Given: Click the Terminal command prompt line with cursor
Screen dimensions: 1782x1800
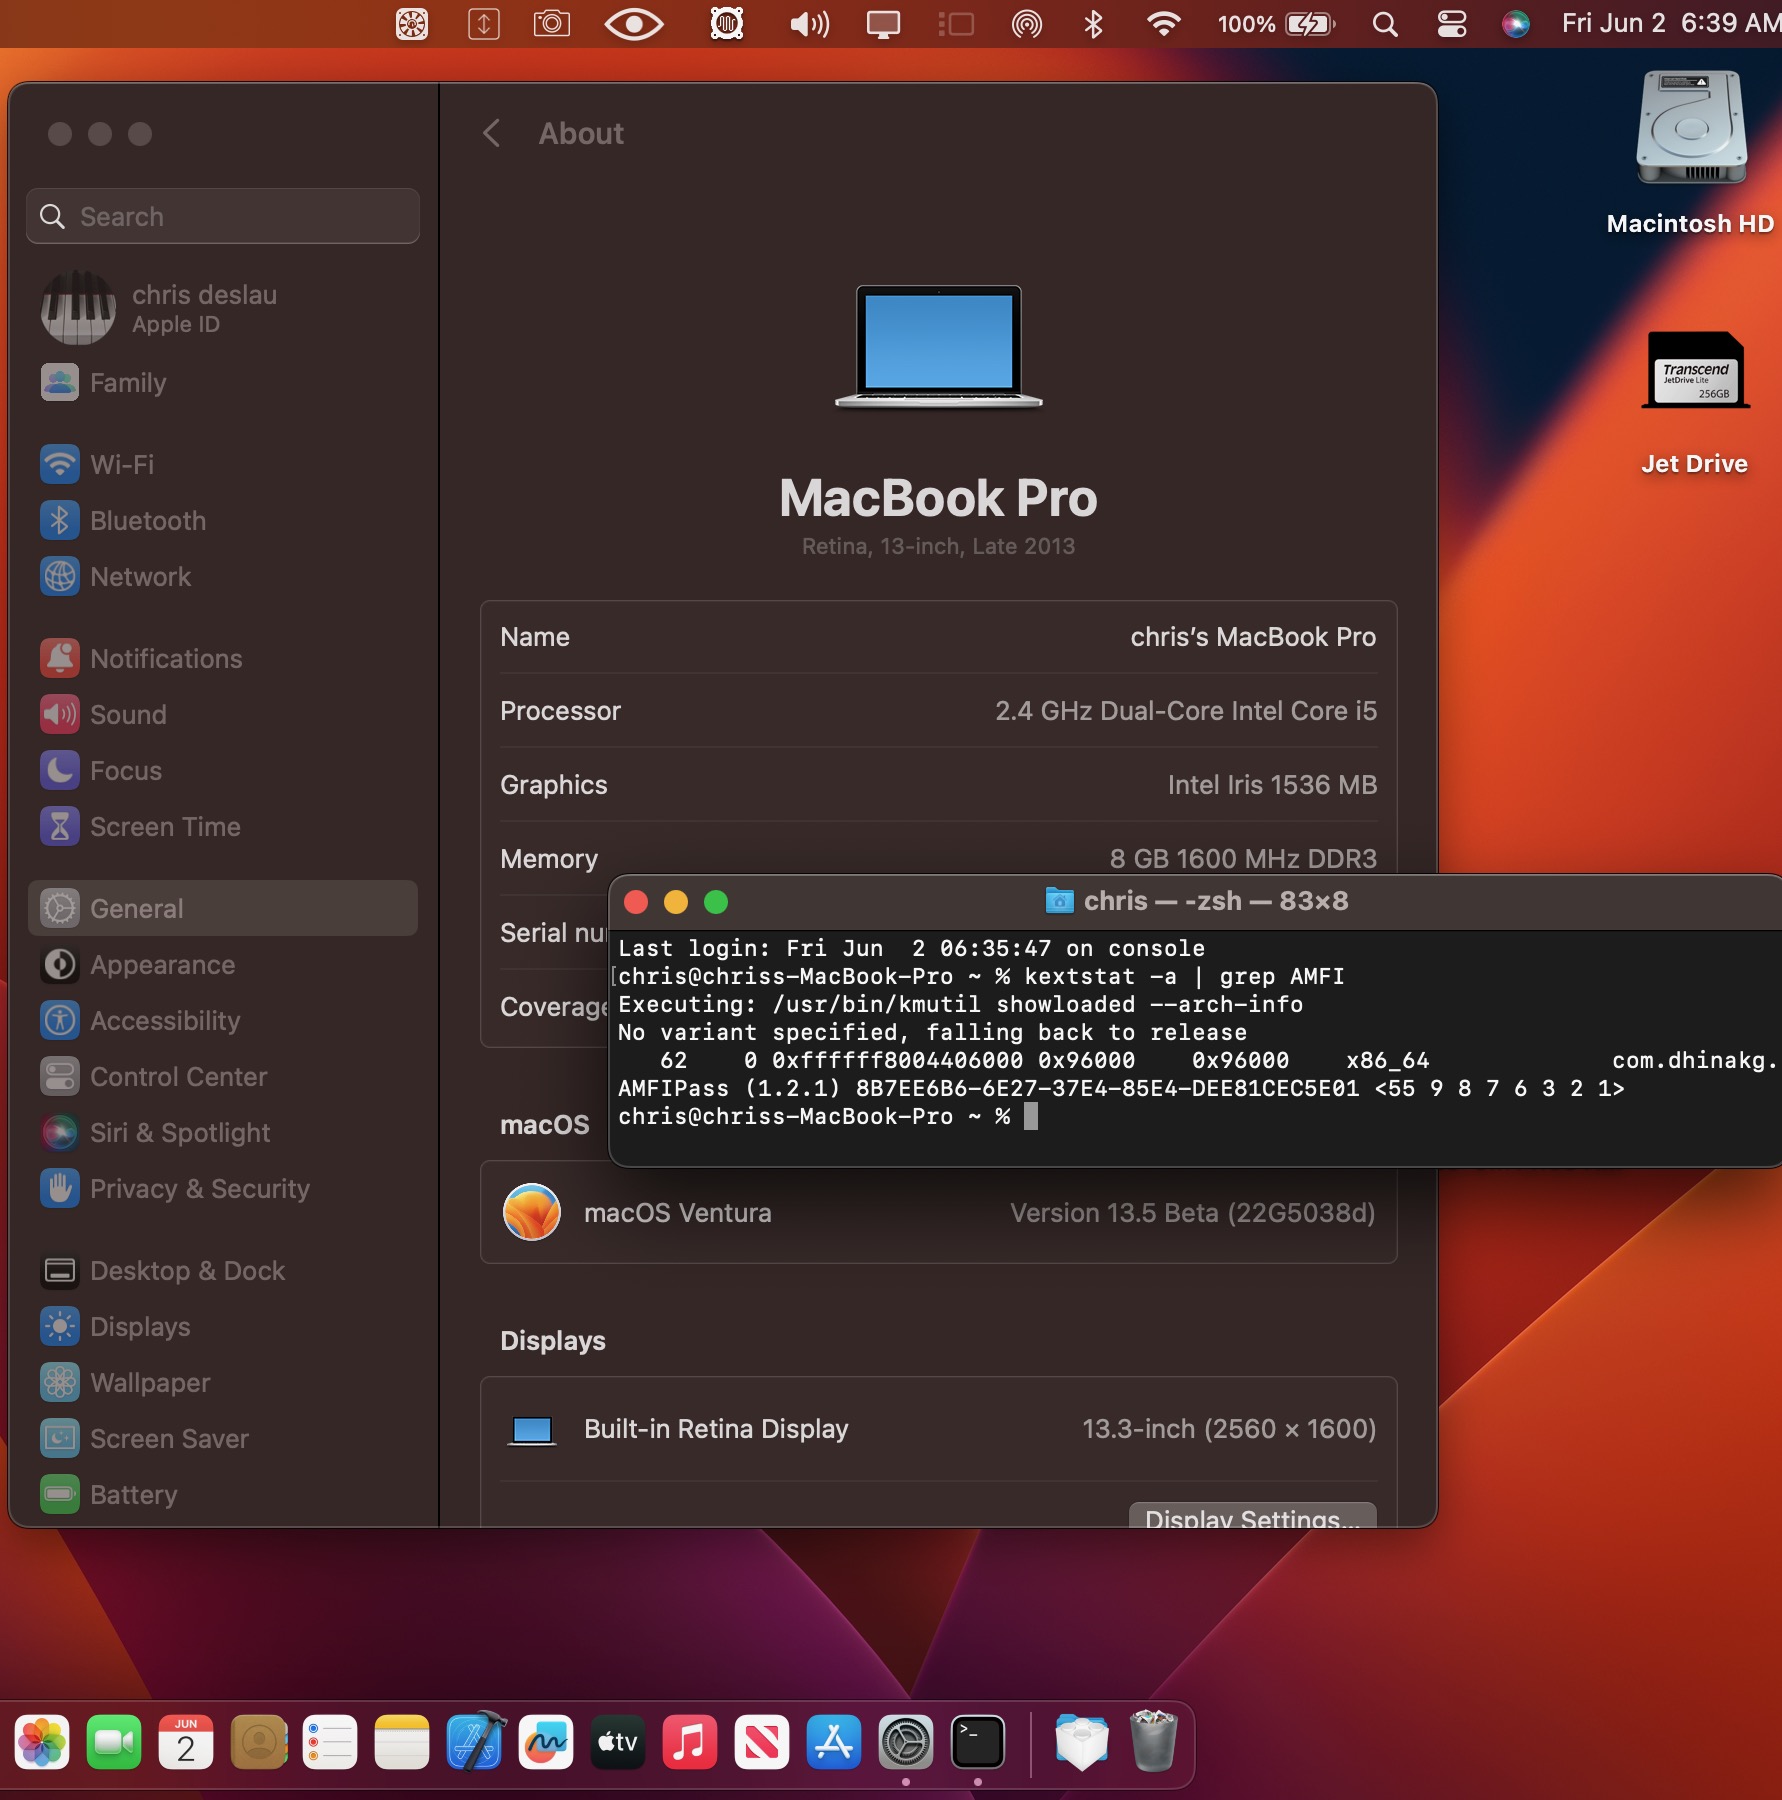Looking at the screenshot, I should click(x=828, y=1116).
